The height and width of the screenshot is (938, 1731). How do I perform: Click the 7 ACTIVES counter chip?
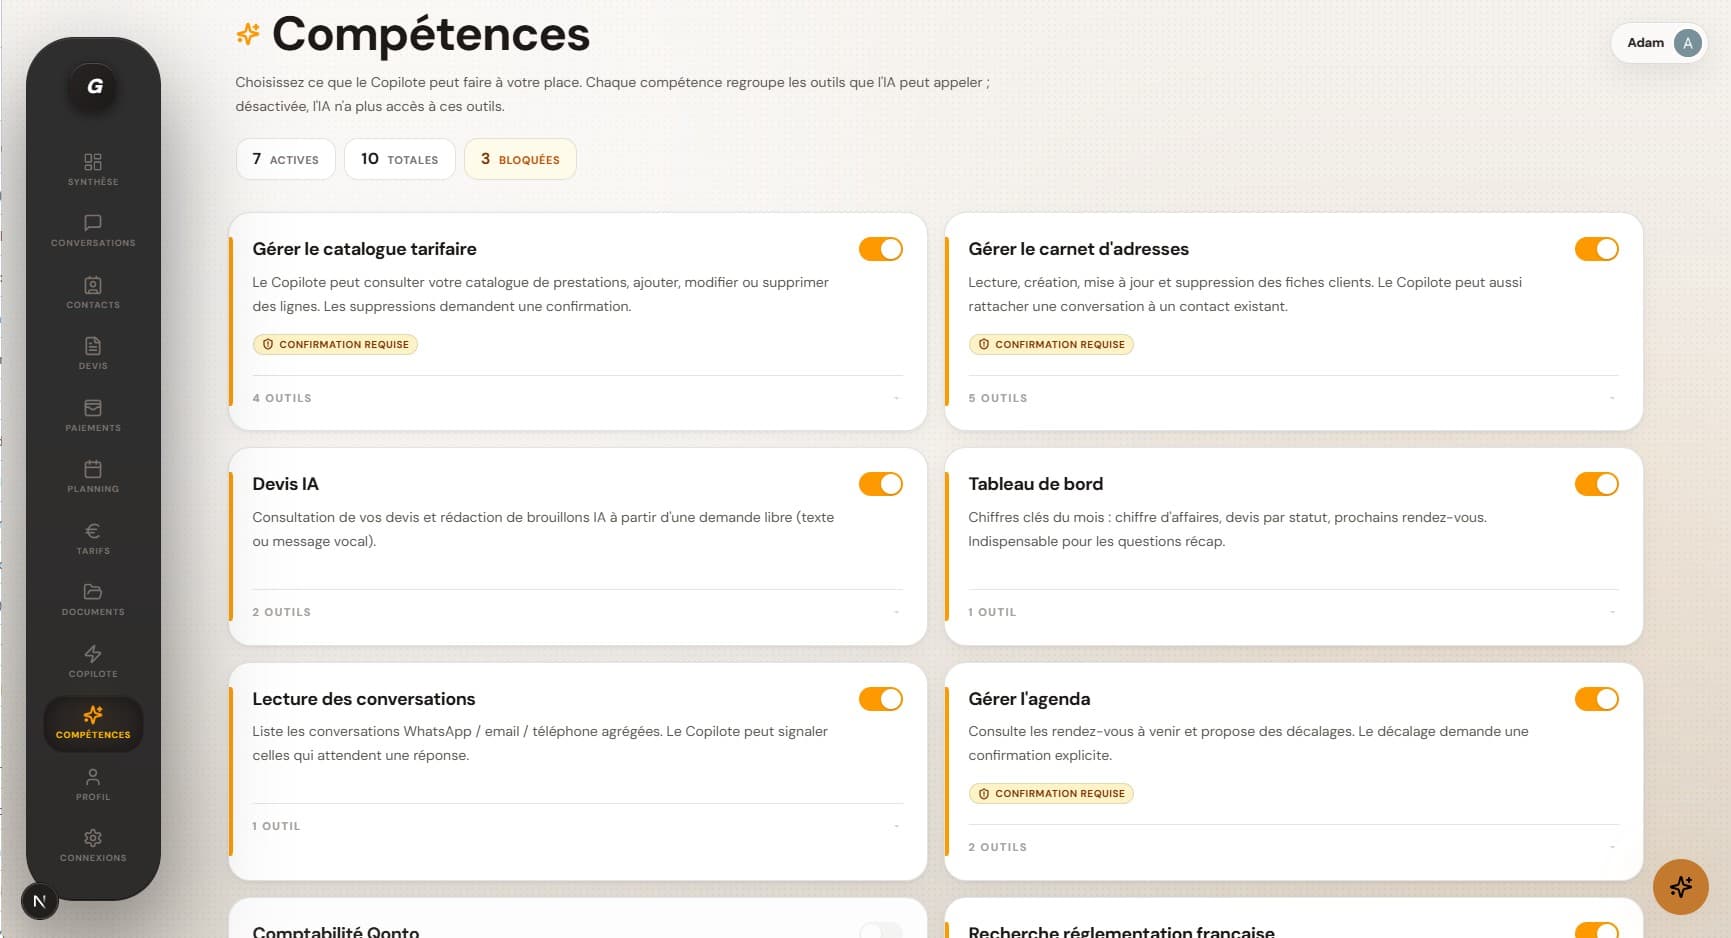pos(286,159)
